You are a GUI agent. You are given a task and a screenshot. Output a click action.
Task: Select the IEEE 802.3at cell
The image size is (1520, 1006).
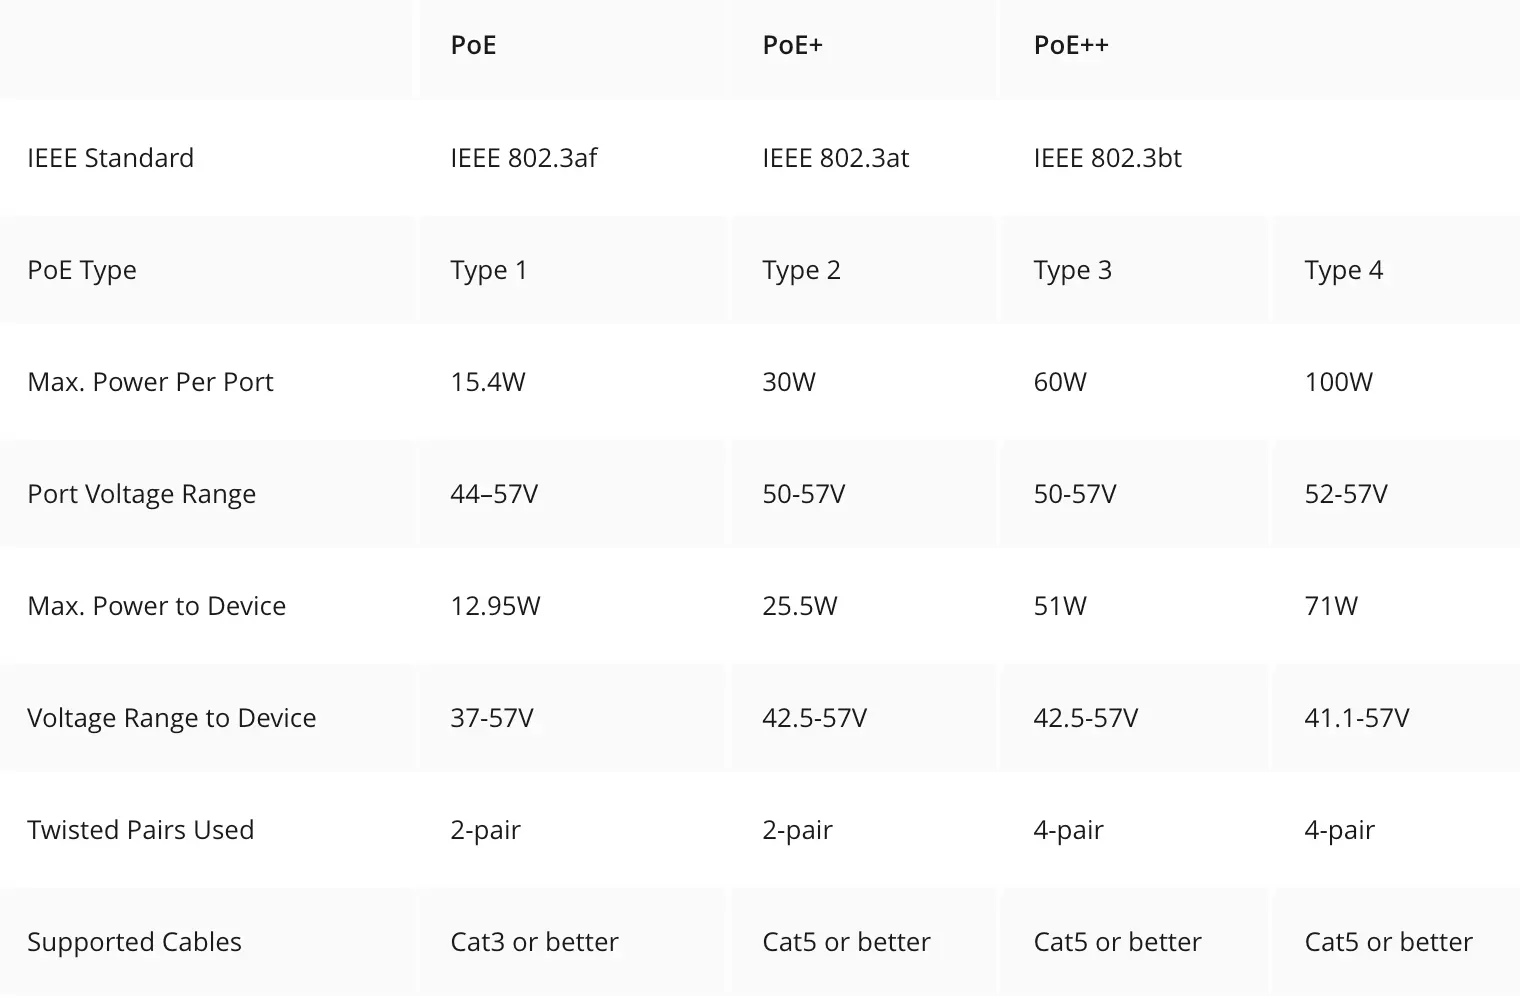tap(835, 158)
